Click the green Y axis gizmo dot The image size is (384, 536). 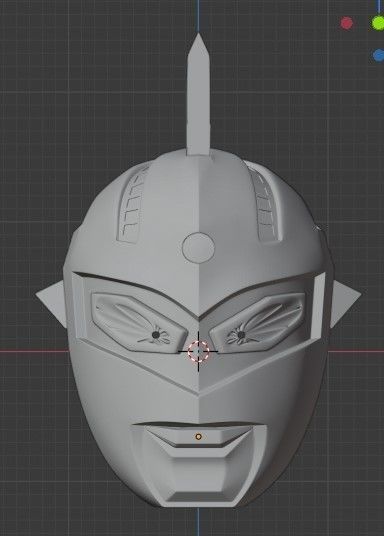(378, 23)
